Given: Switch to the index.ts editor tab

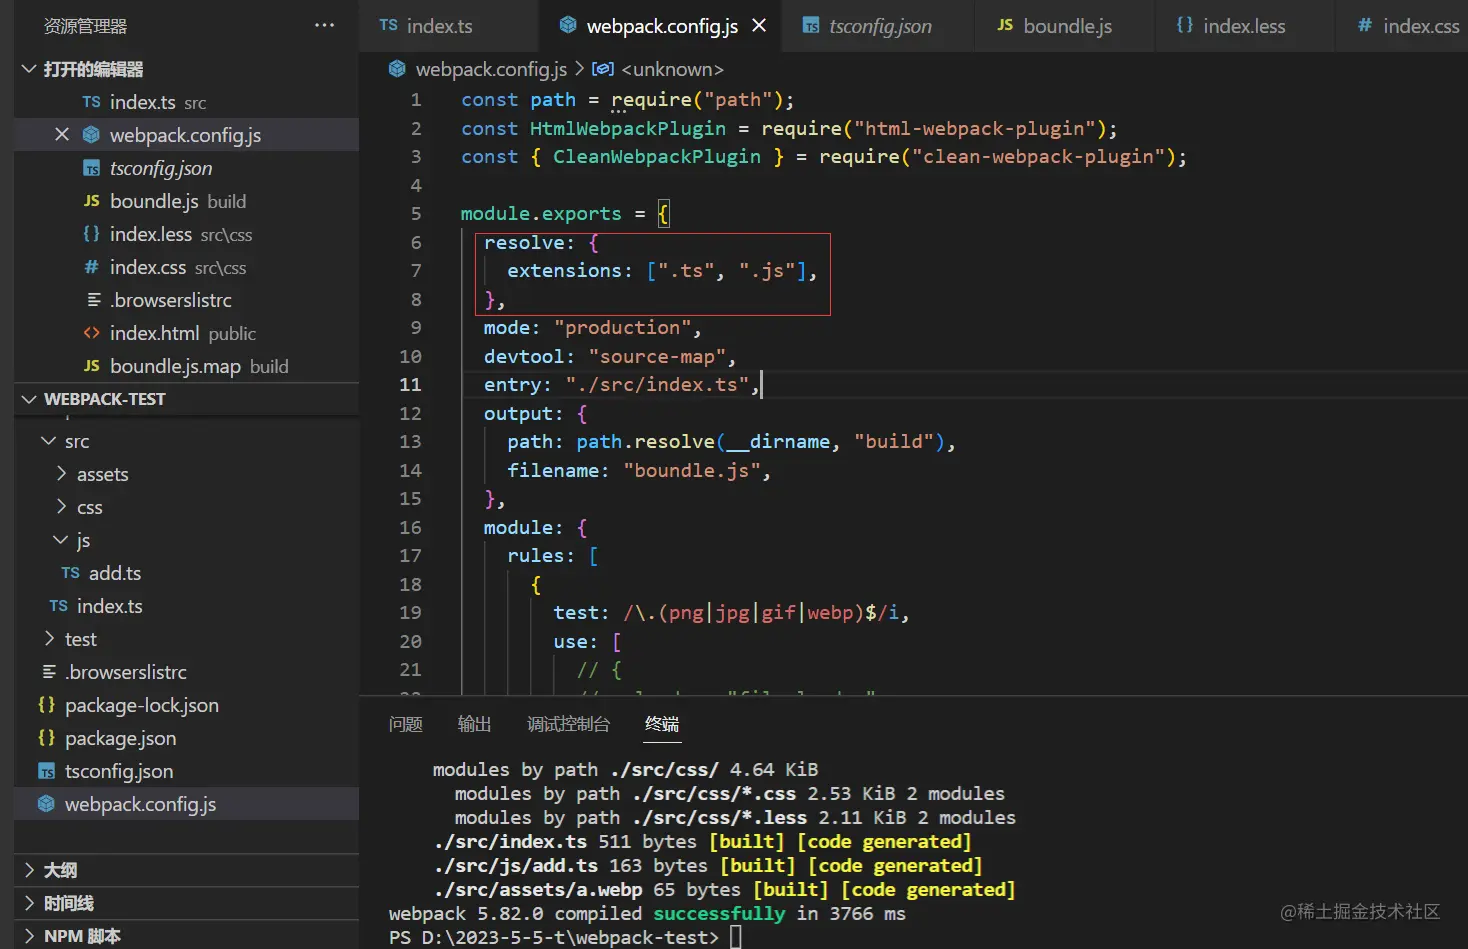Looking at the screenshot, I should coord(448,26).
